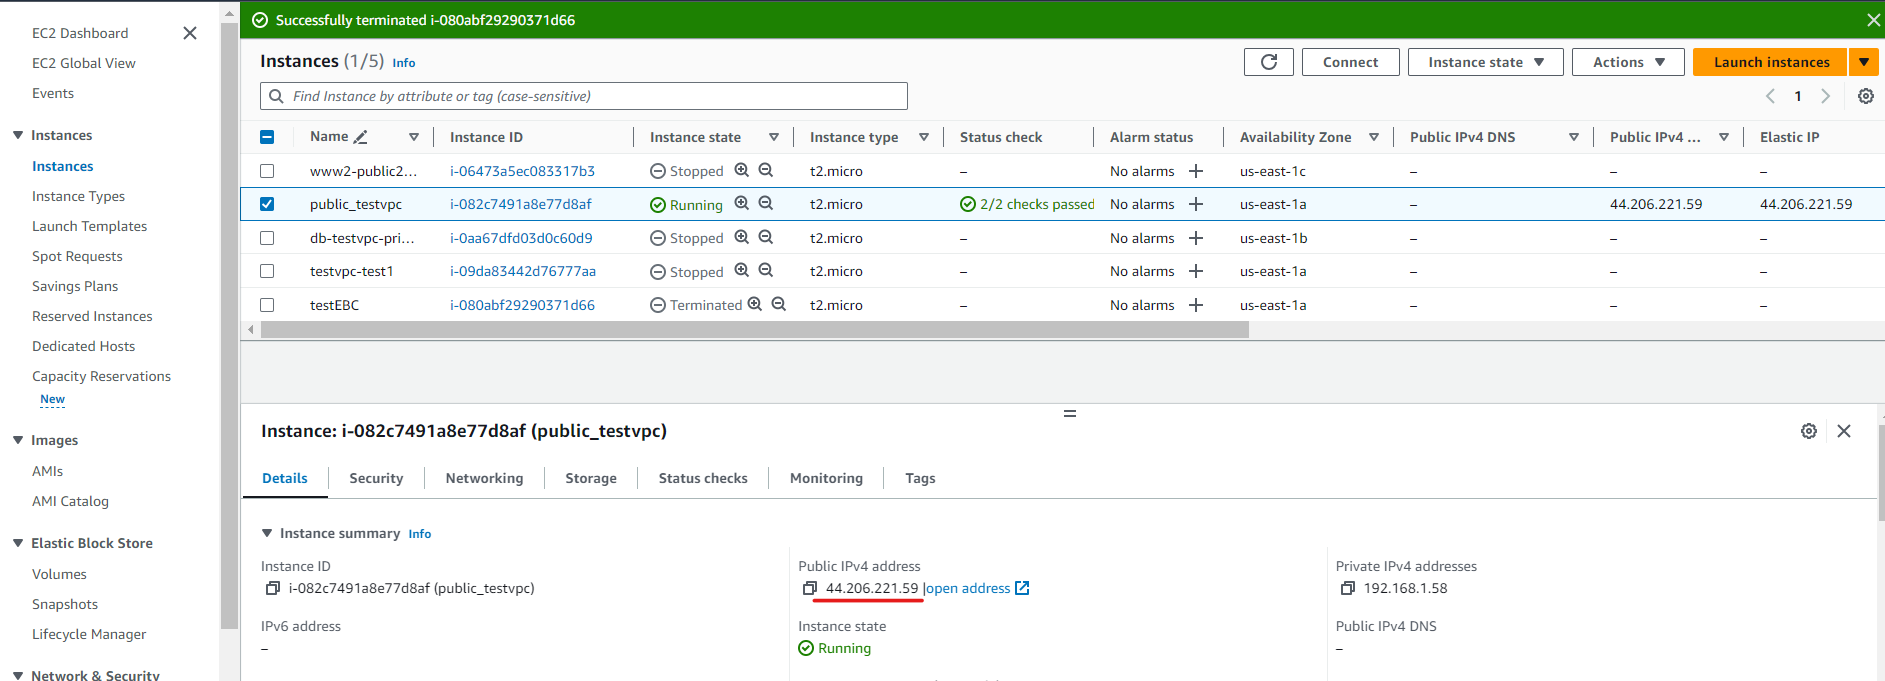The height and width of the screenshot is (681, 1885).
Task: Zoom-out filter icon for testvpc-test1 row
Action: tap(766, 270)
